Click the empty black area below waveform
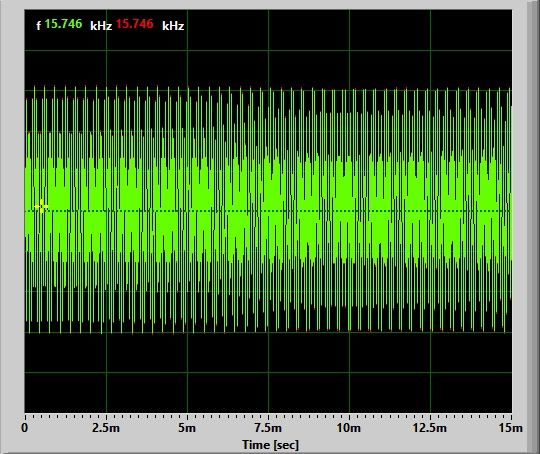 268,372
